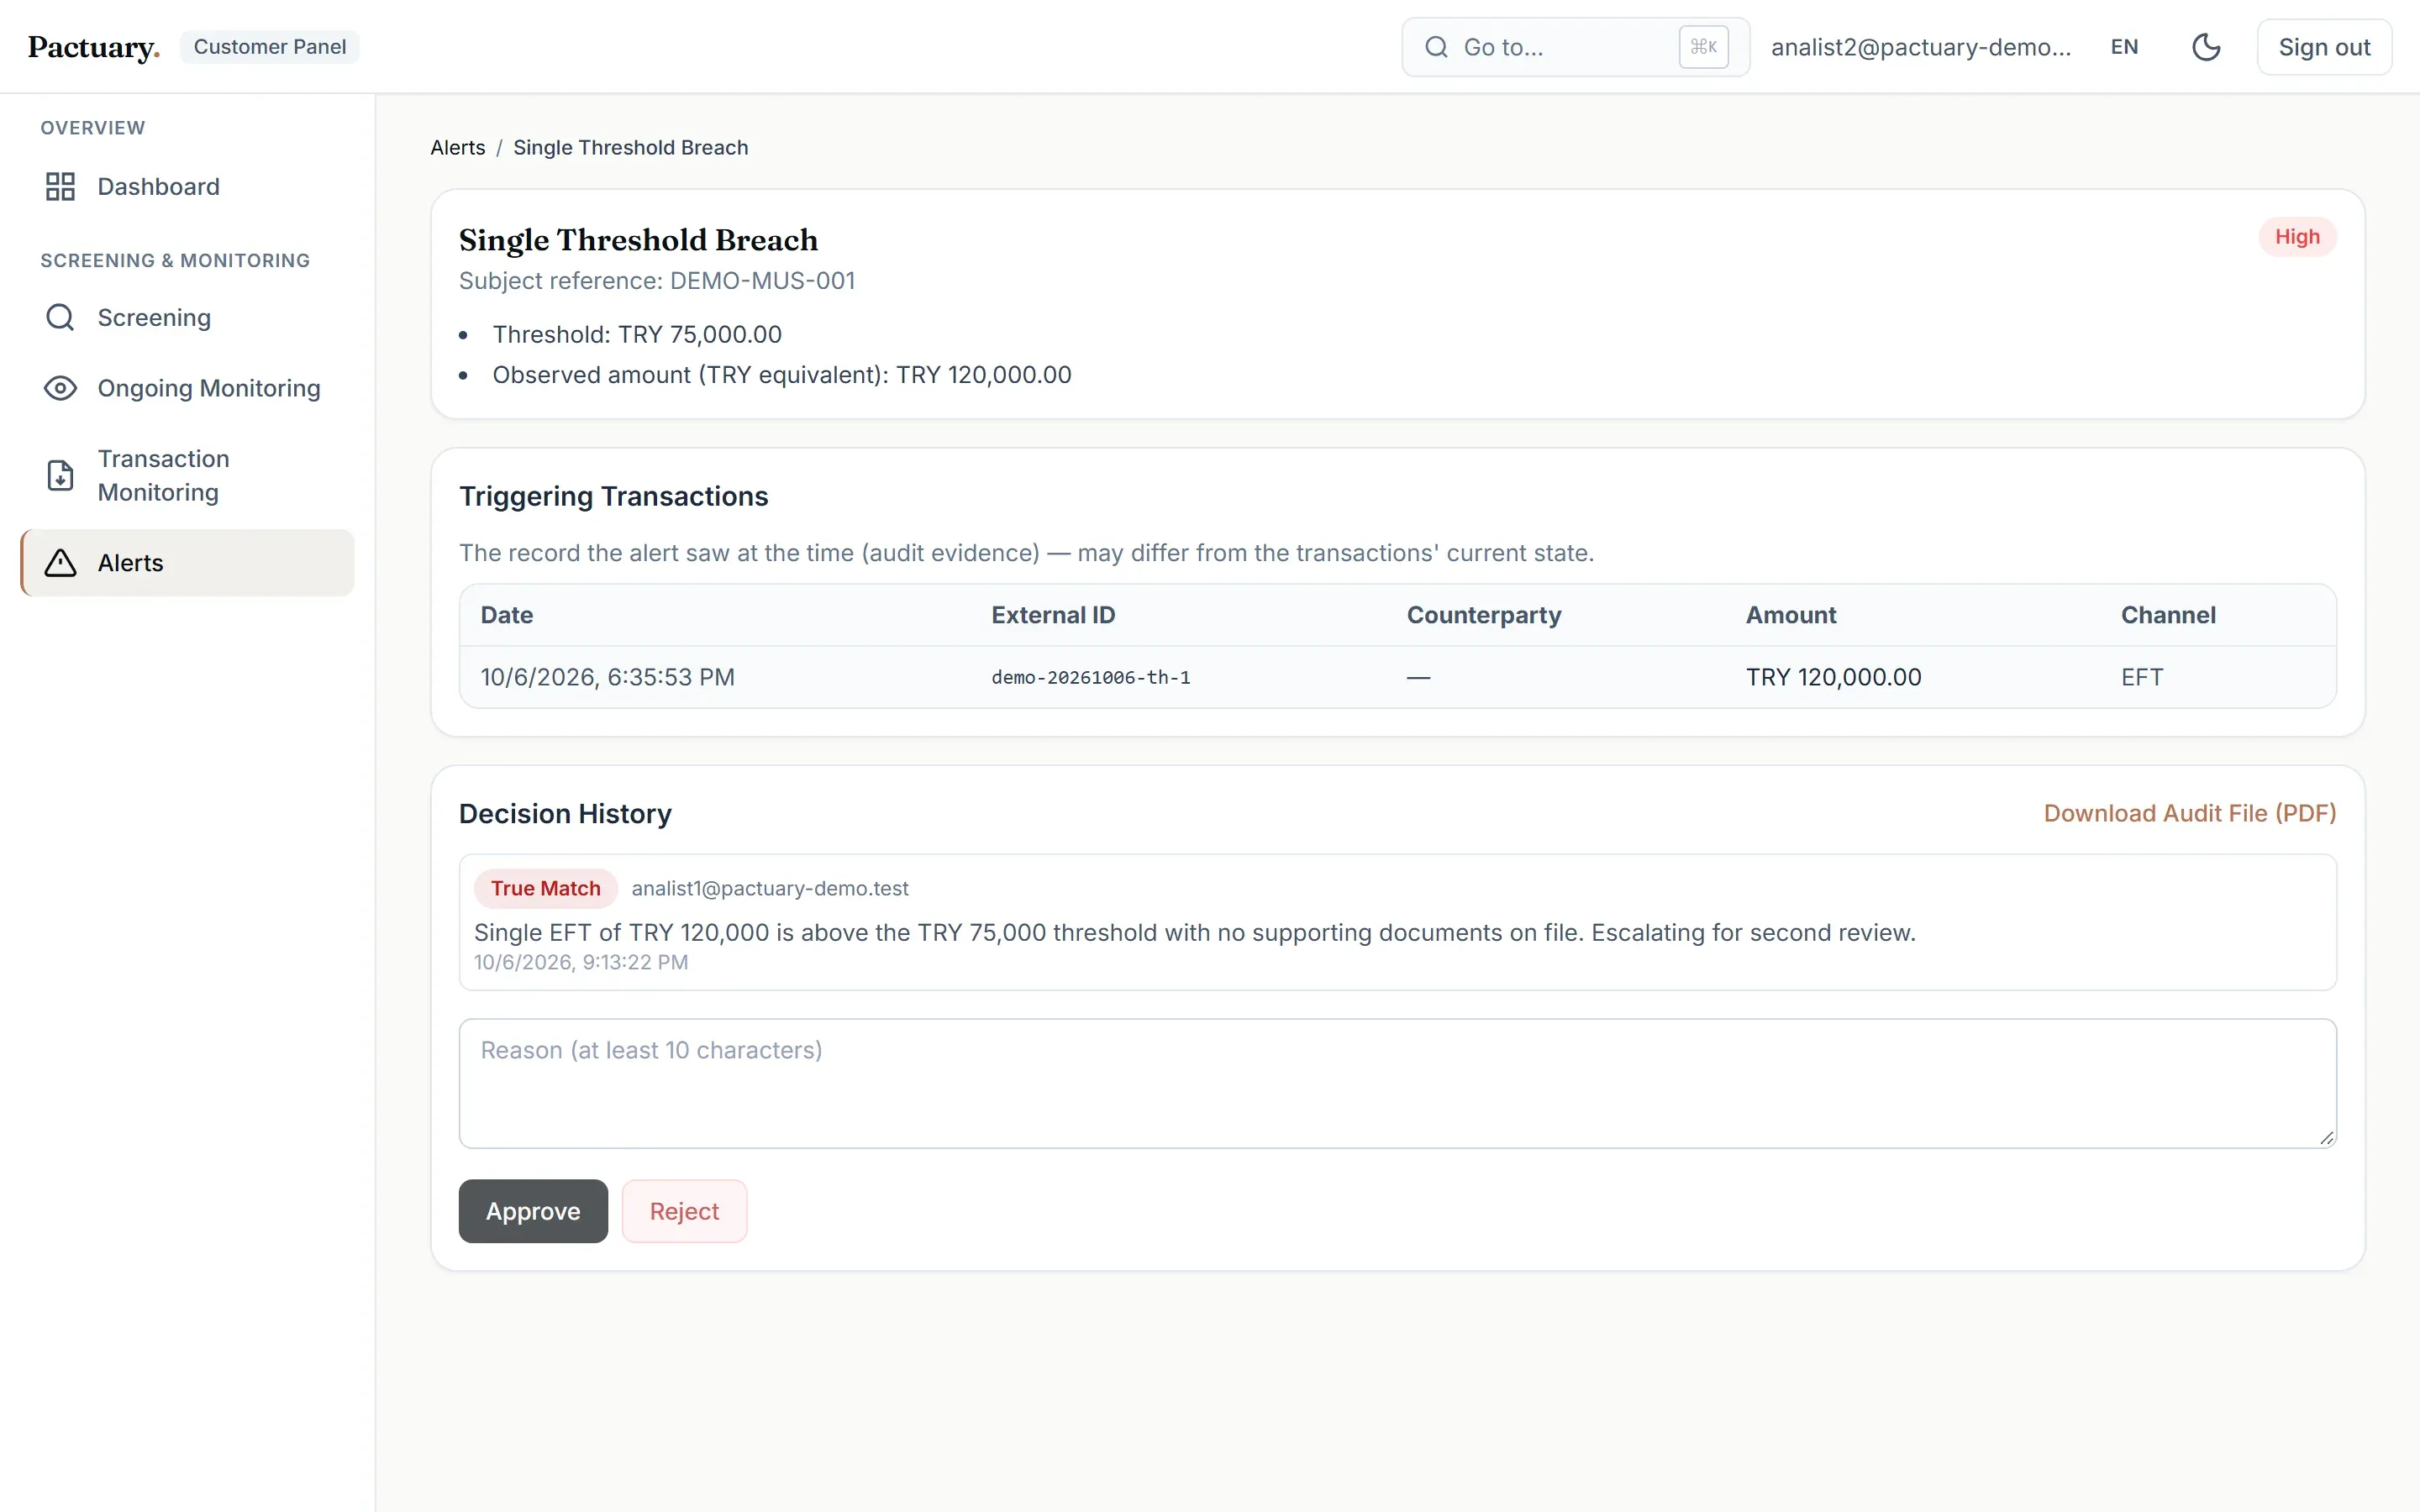
Task: Open the Screening section
Action: click(x=187, y=318)
